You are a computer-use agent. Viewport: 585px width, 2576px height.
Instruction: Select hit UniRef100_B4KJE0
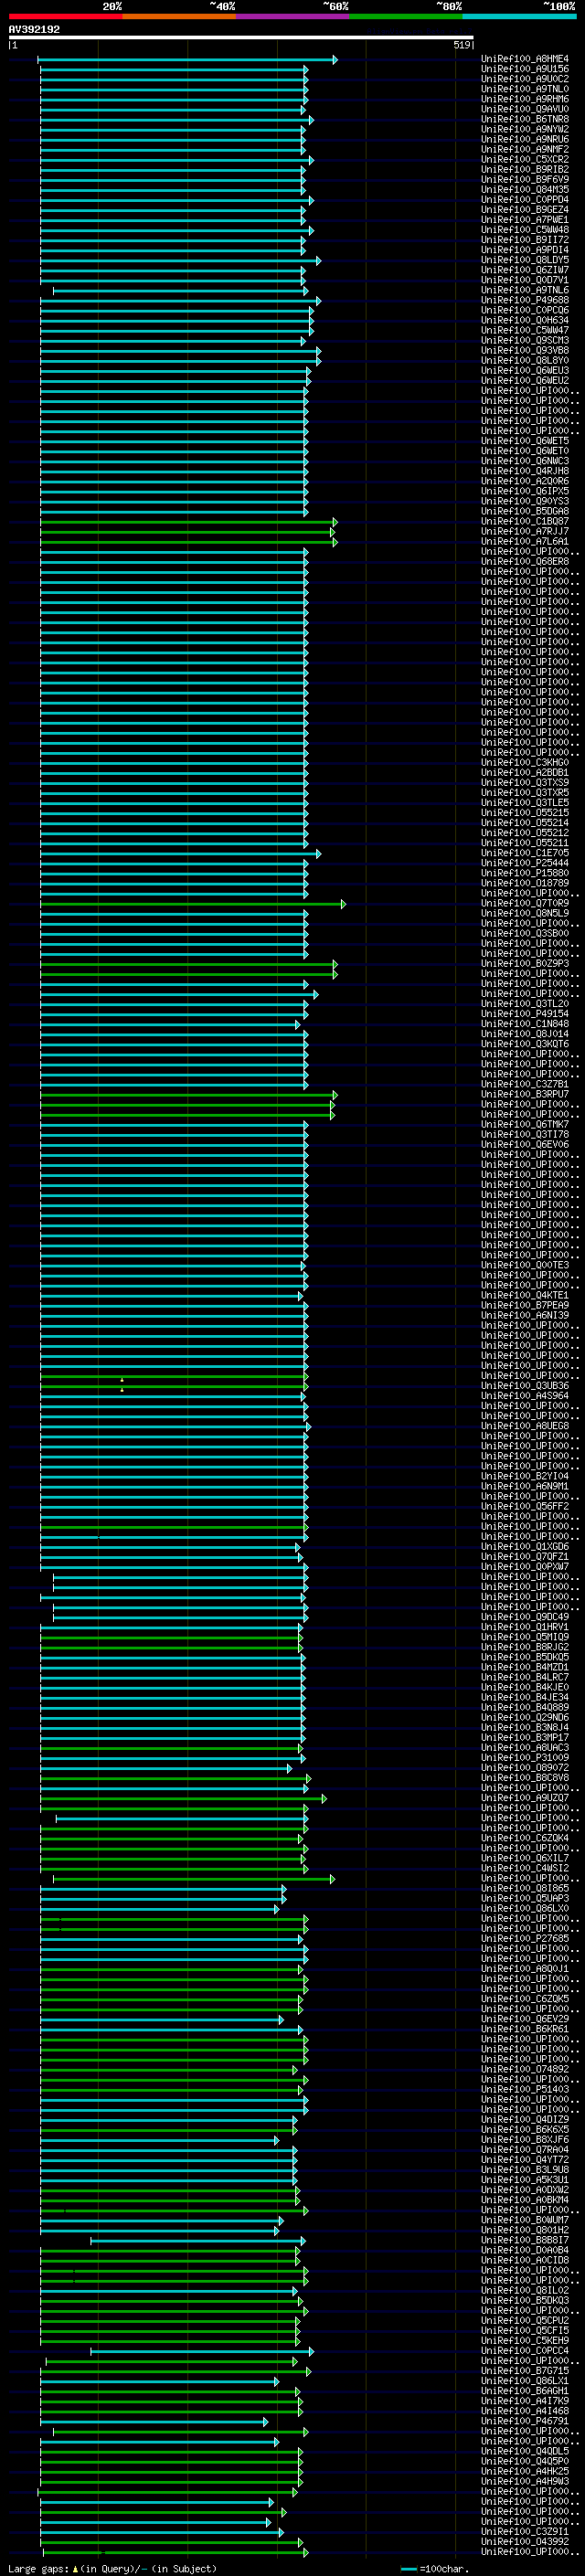click(x=525, y=1687)
